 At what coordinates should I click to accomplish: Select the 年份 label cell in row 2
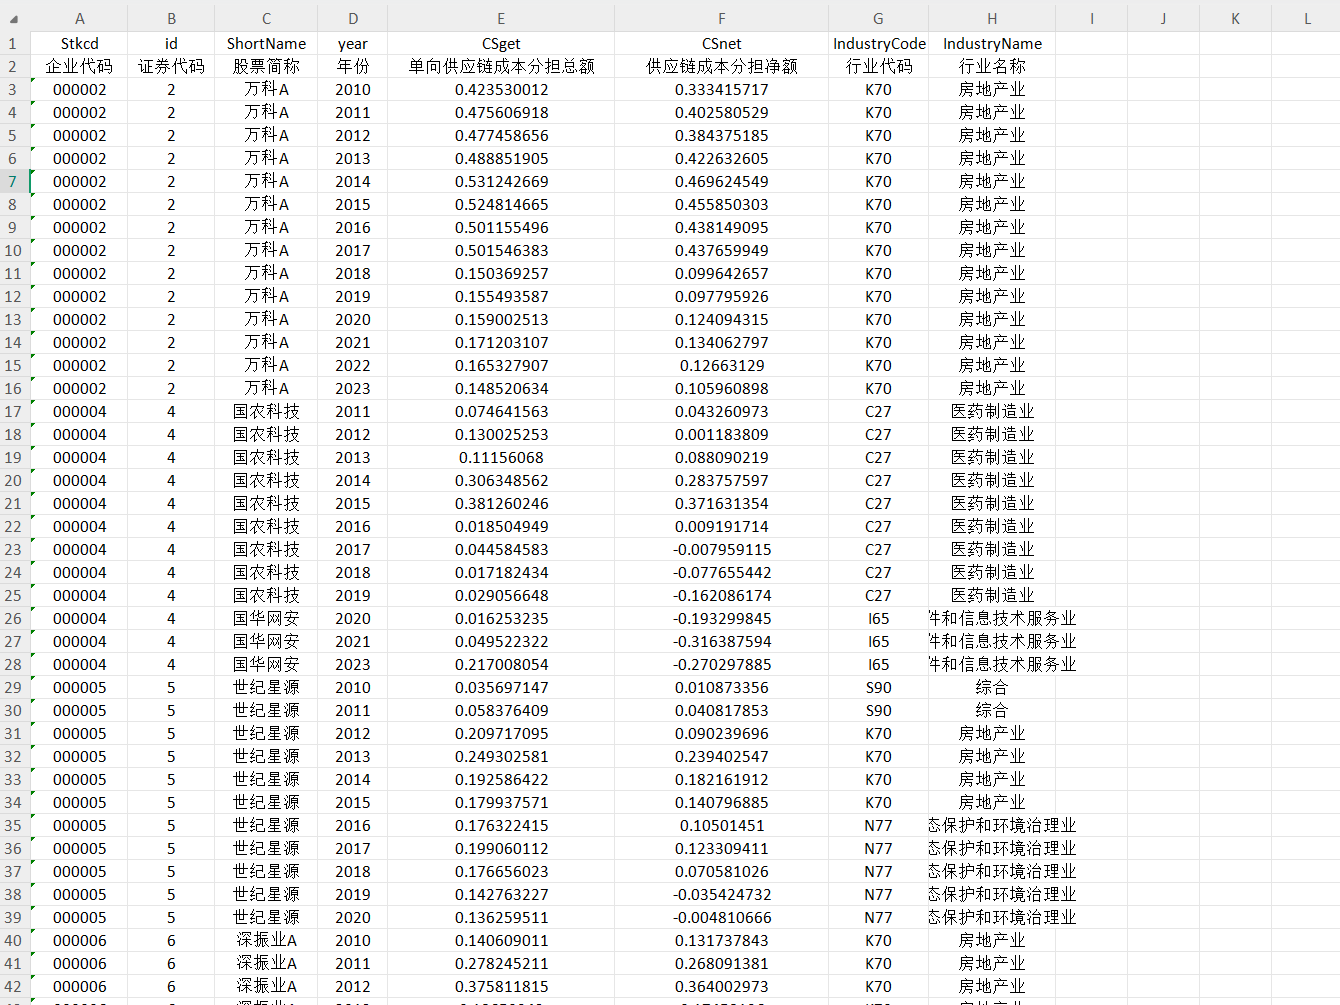[x=352, y=66]
